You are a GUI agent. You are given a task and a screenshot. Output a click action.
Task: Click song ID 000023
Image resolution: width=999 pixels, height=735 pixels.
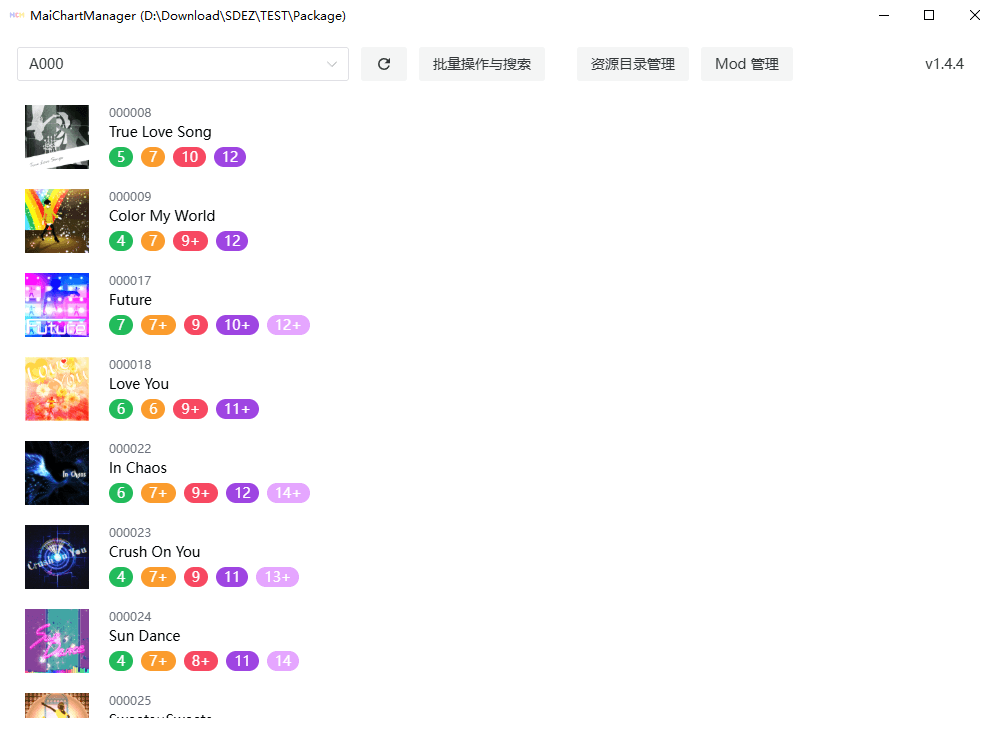coord(130,533)
